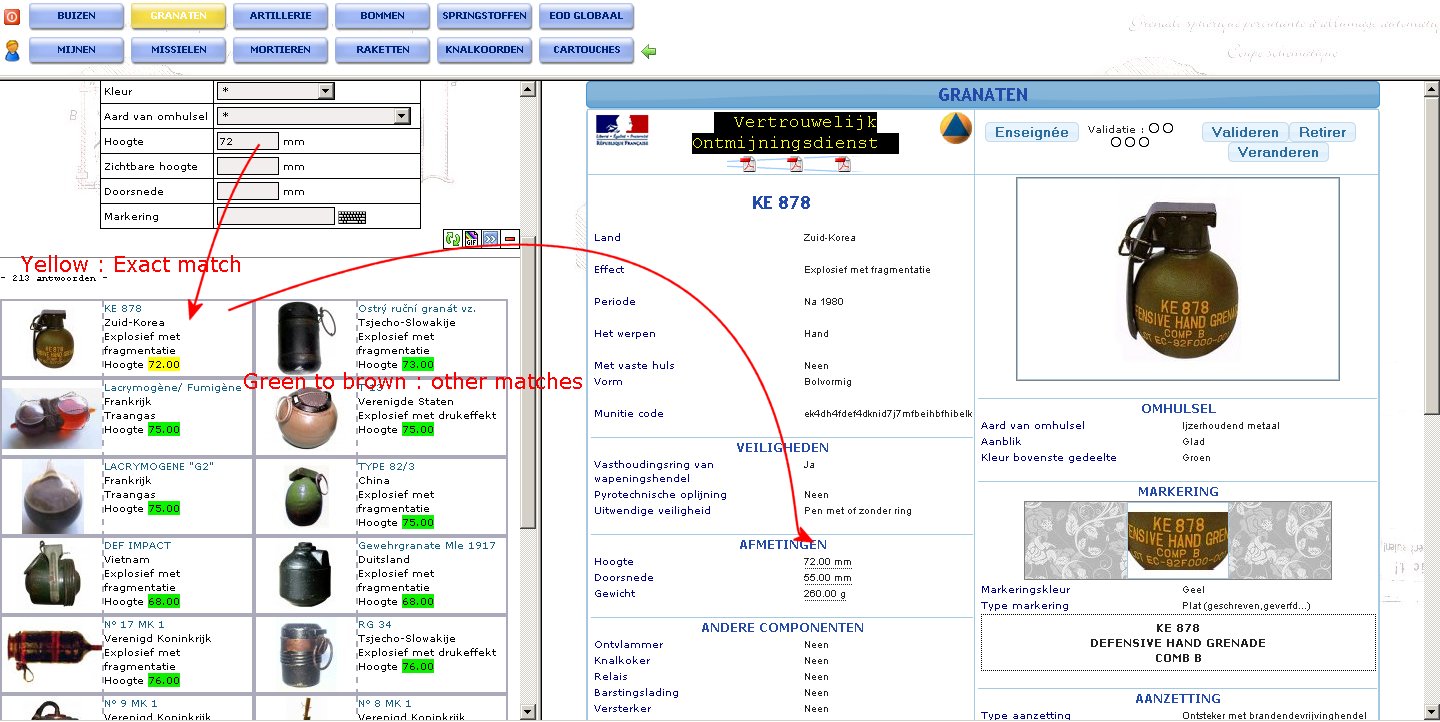Open the CARTOUCHES section
Image resolution: width=1440 pixels, height=722 pixels.
pyautogui.click(x=586, y=50)
